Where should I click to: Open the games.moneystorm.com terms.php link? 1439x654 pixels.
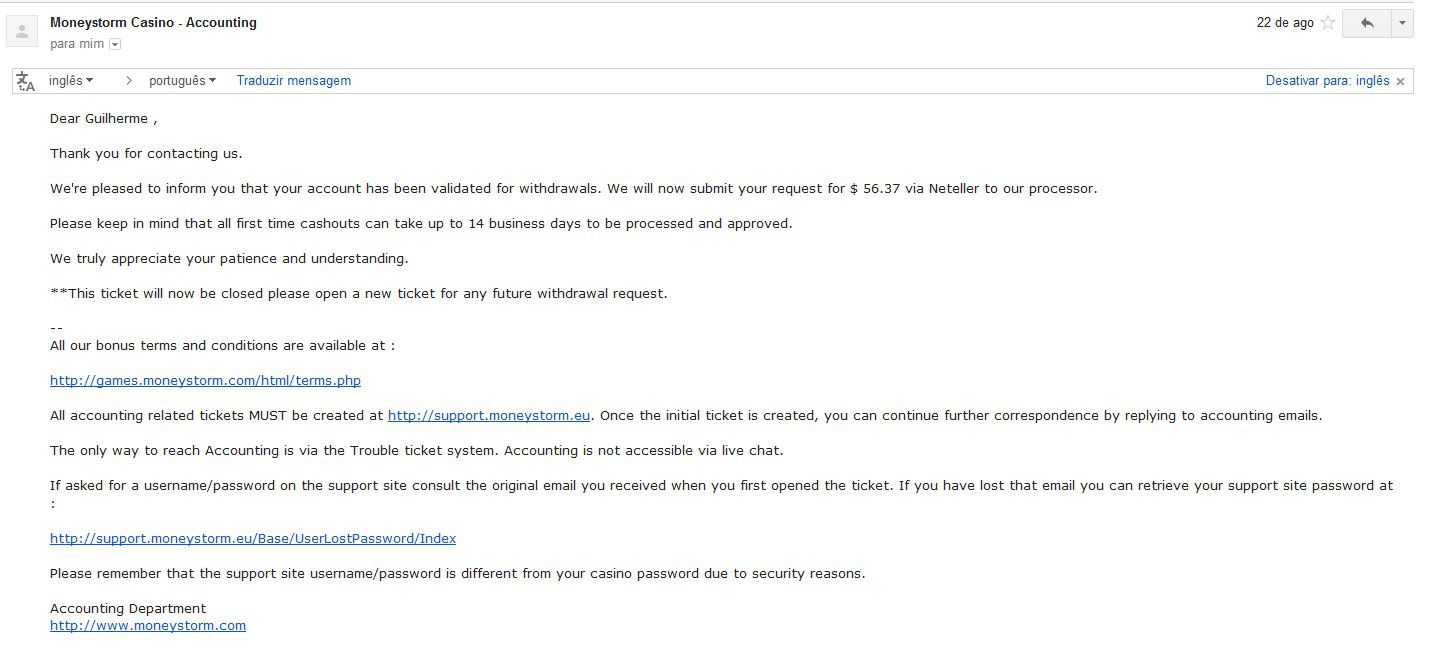point(205,381)
